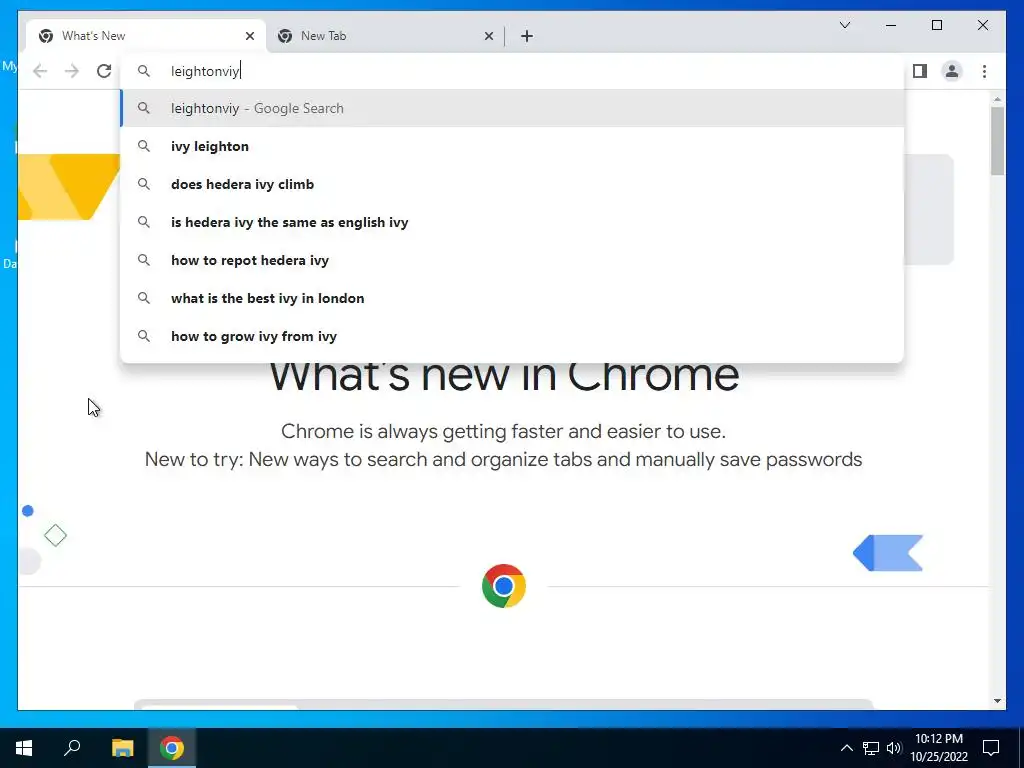
Task: Click search icon beside ivy leighton suggestion
Action: (x=144, y=146)
